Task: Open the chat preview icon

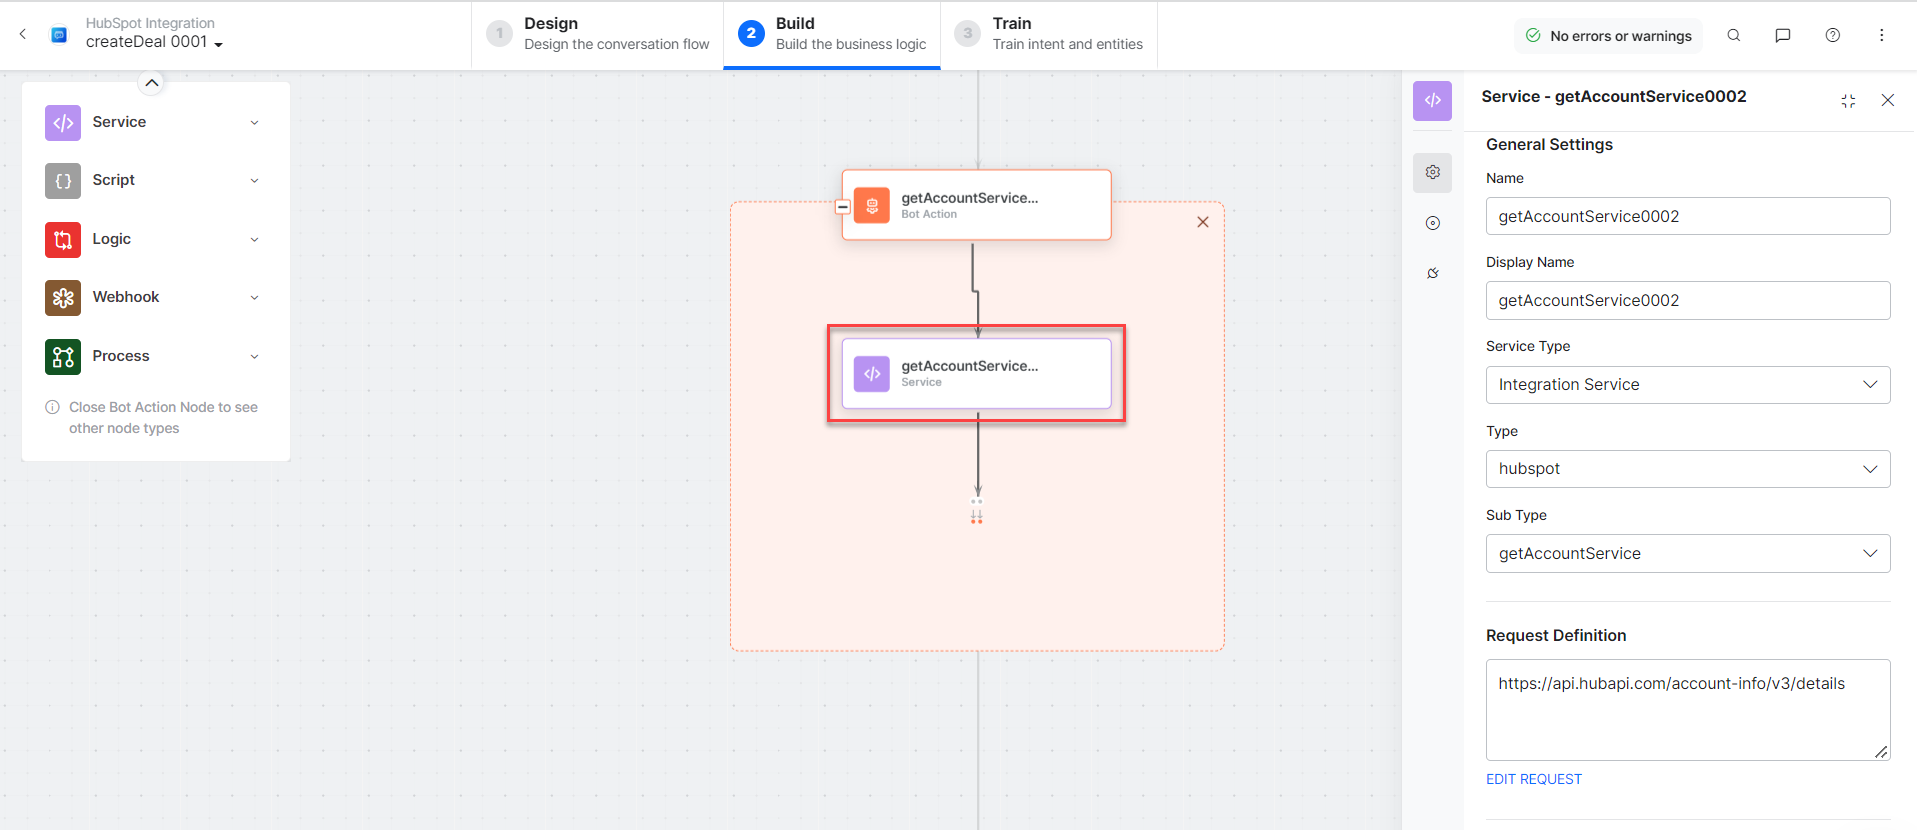Action: (1782, 35)
